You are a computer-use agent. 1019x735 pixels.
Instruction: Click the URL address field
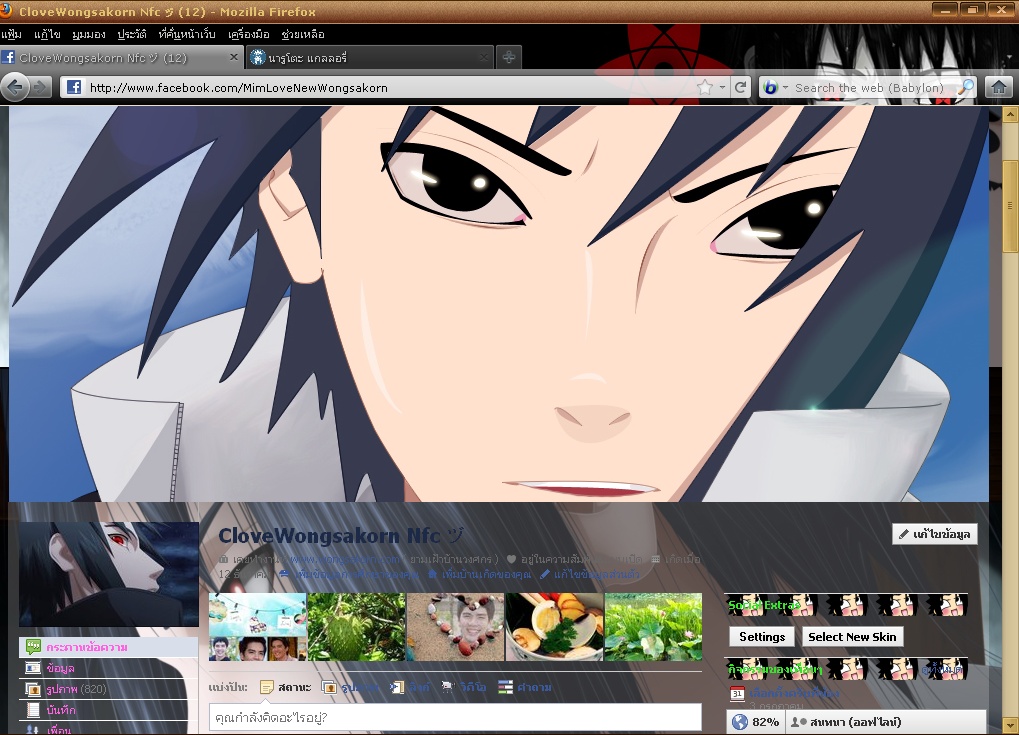pyautogui.click(x=390, y=87)
